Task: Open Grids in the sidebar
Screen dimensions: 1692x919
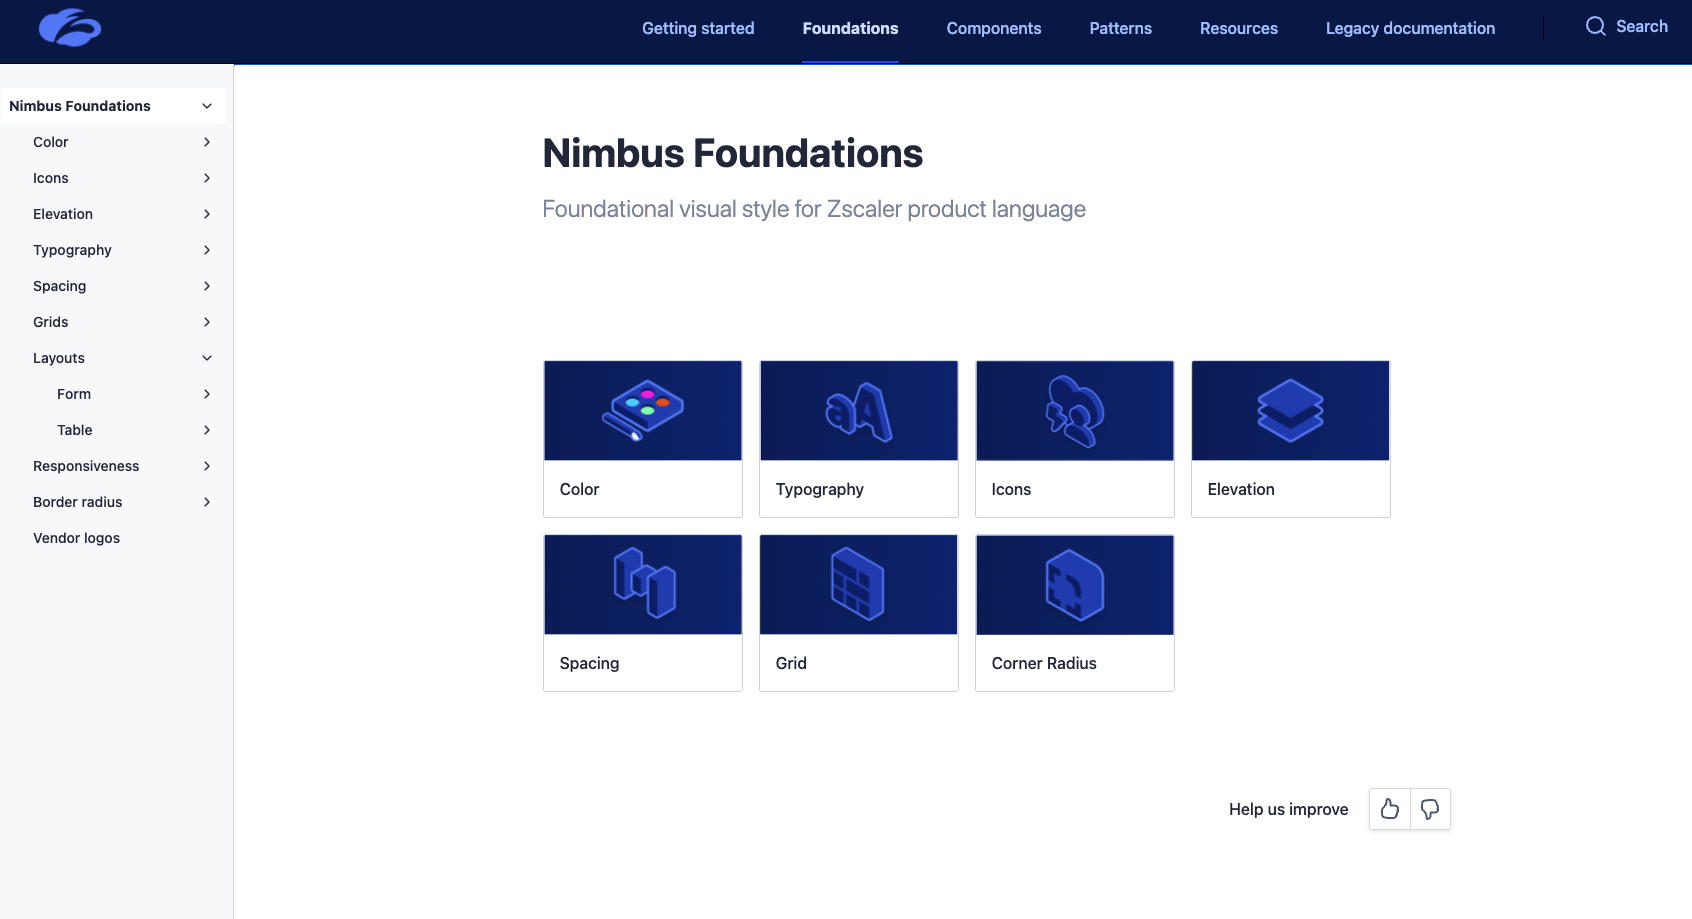Action: (x=51, y=322)
